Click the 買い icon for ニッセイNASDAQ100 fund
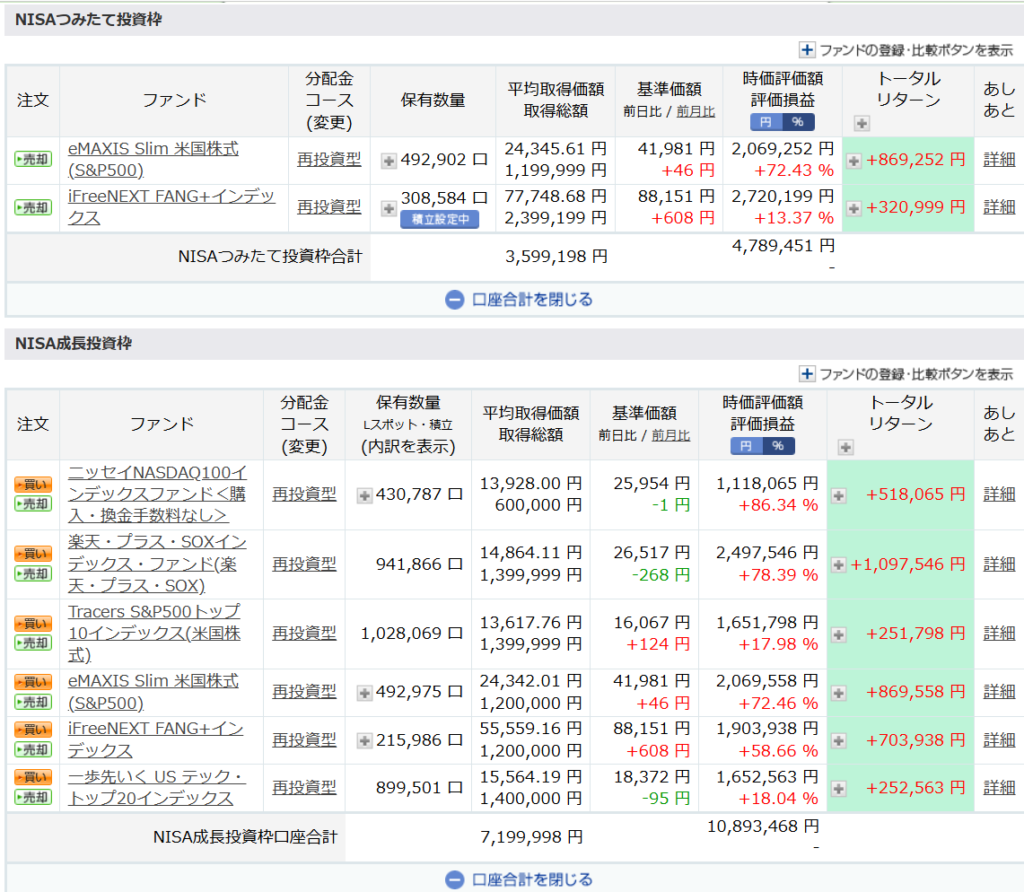Screen dimensions: 1024x892 click(32, 484)
